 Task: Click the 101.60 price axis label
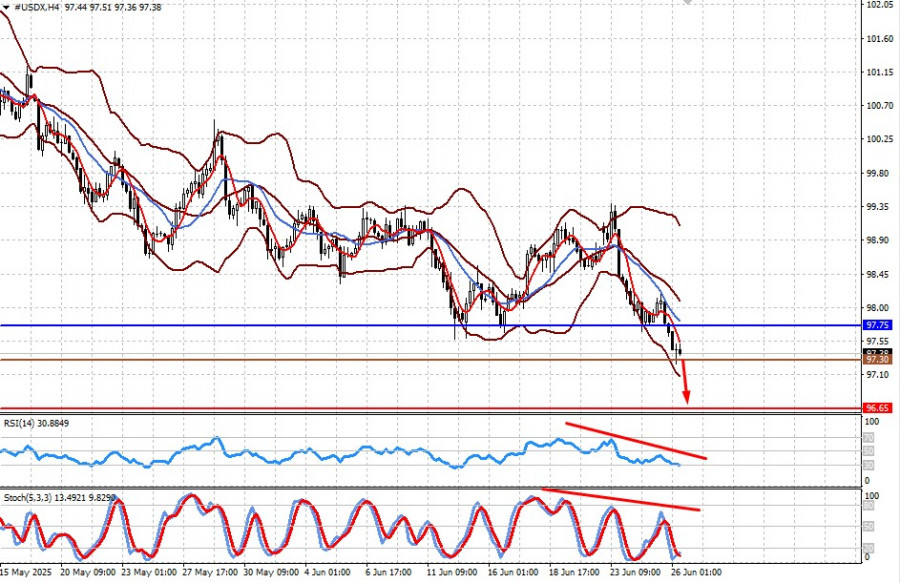(879, 39)
